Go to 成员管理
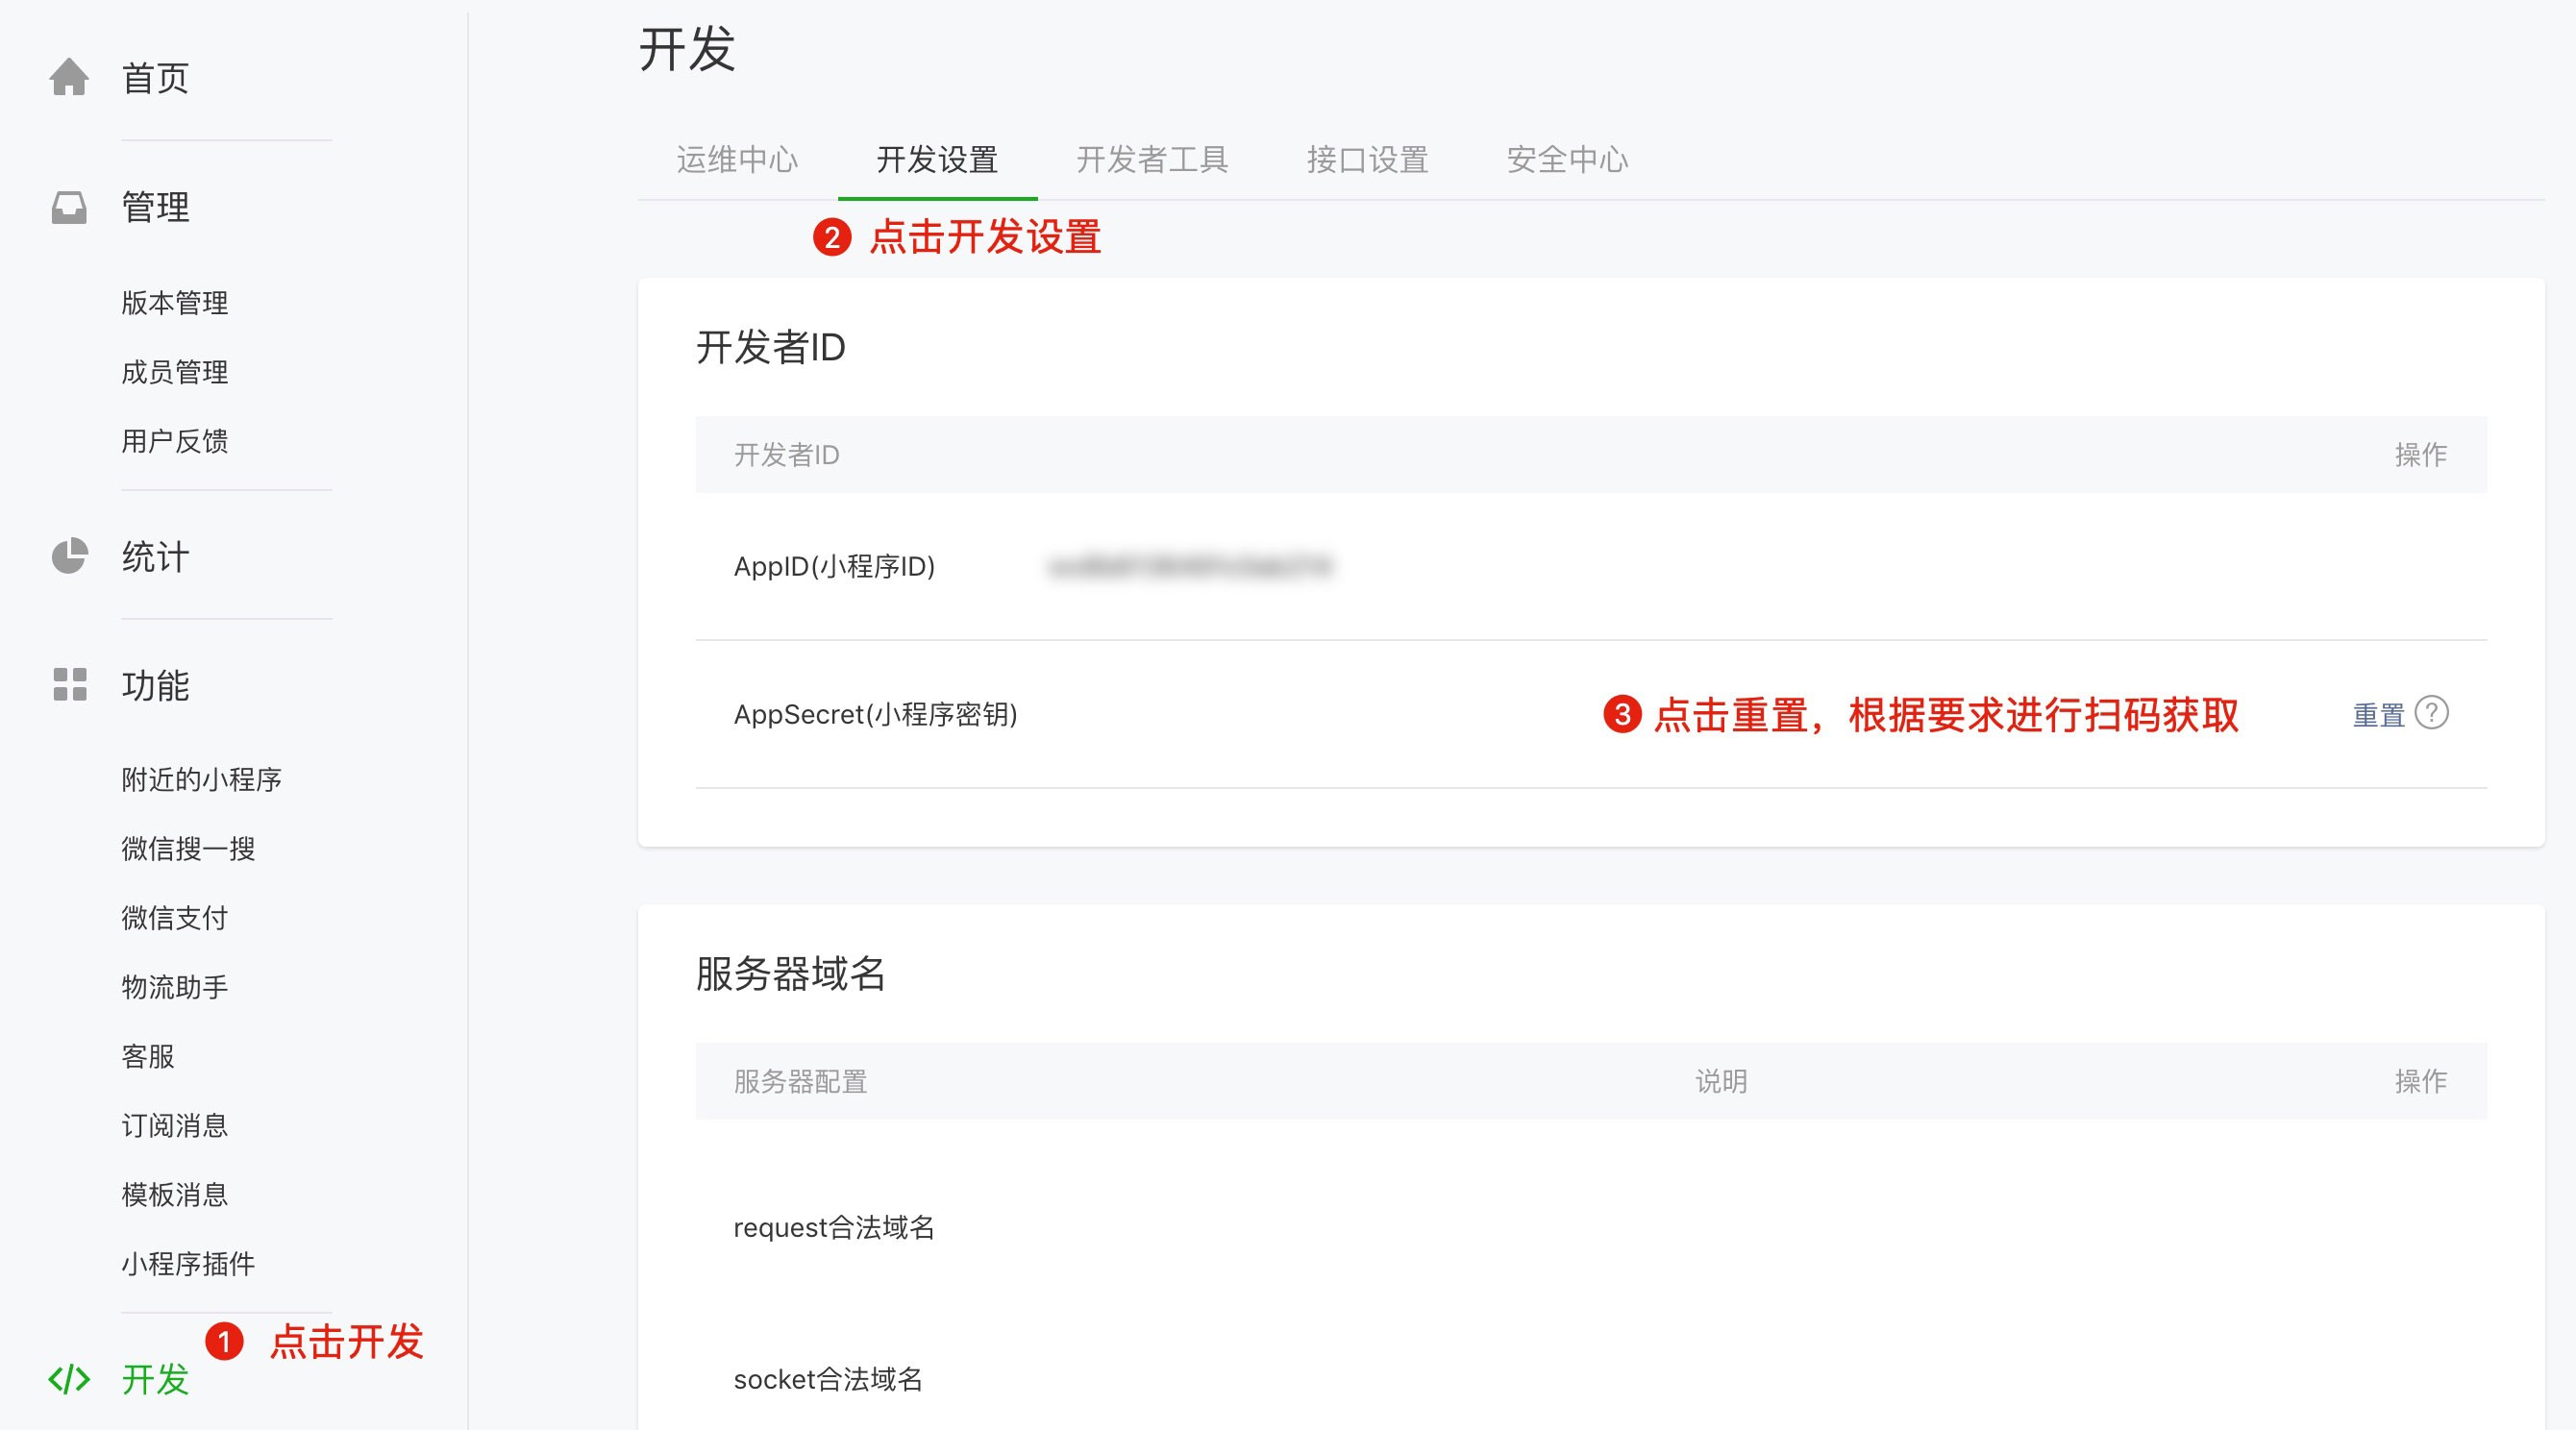2576x1430 pixels. (x=175, y=372)
